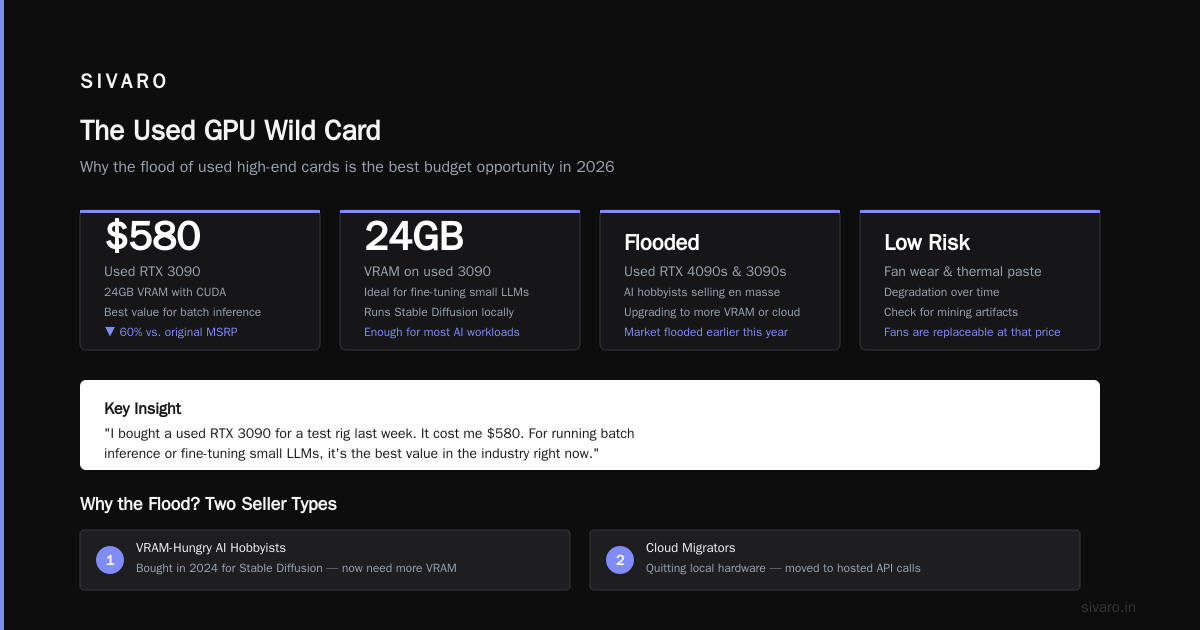Click 'Ideal for fine-tuning small LLMs' line

point(446,292)
